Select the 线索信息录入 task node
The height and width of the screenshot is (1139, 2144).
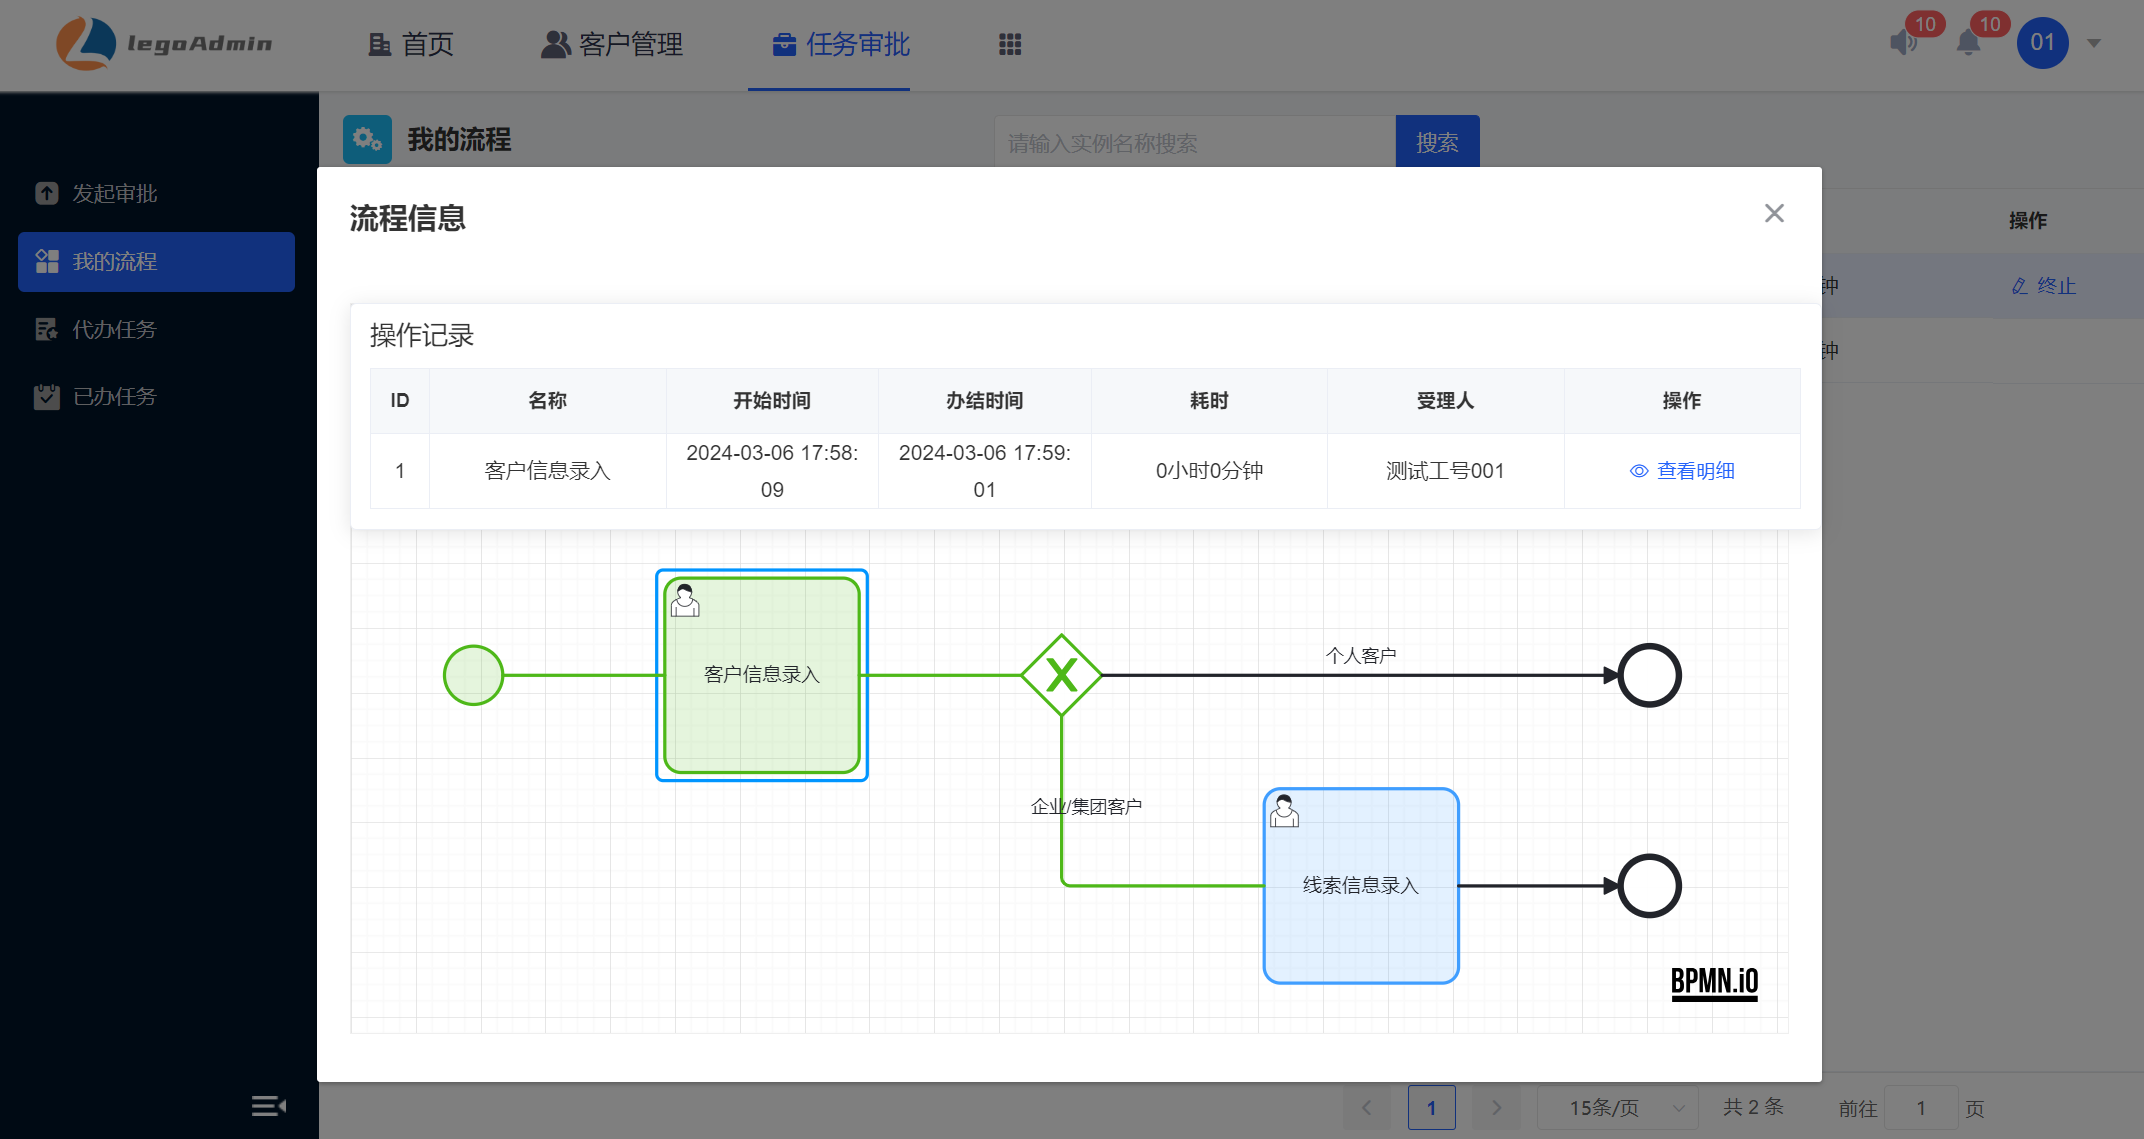(x=1360, y=886)
